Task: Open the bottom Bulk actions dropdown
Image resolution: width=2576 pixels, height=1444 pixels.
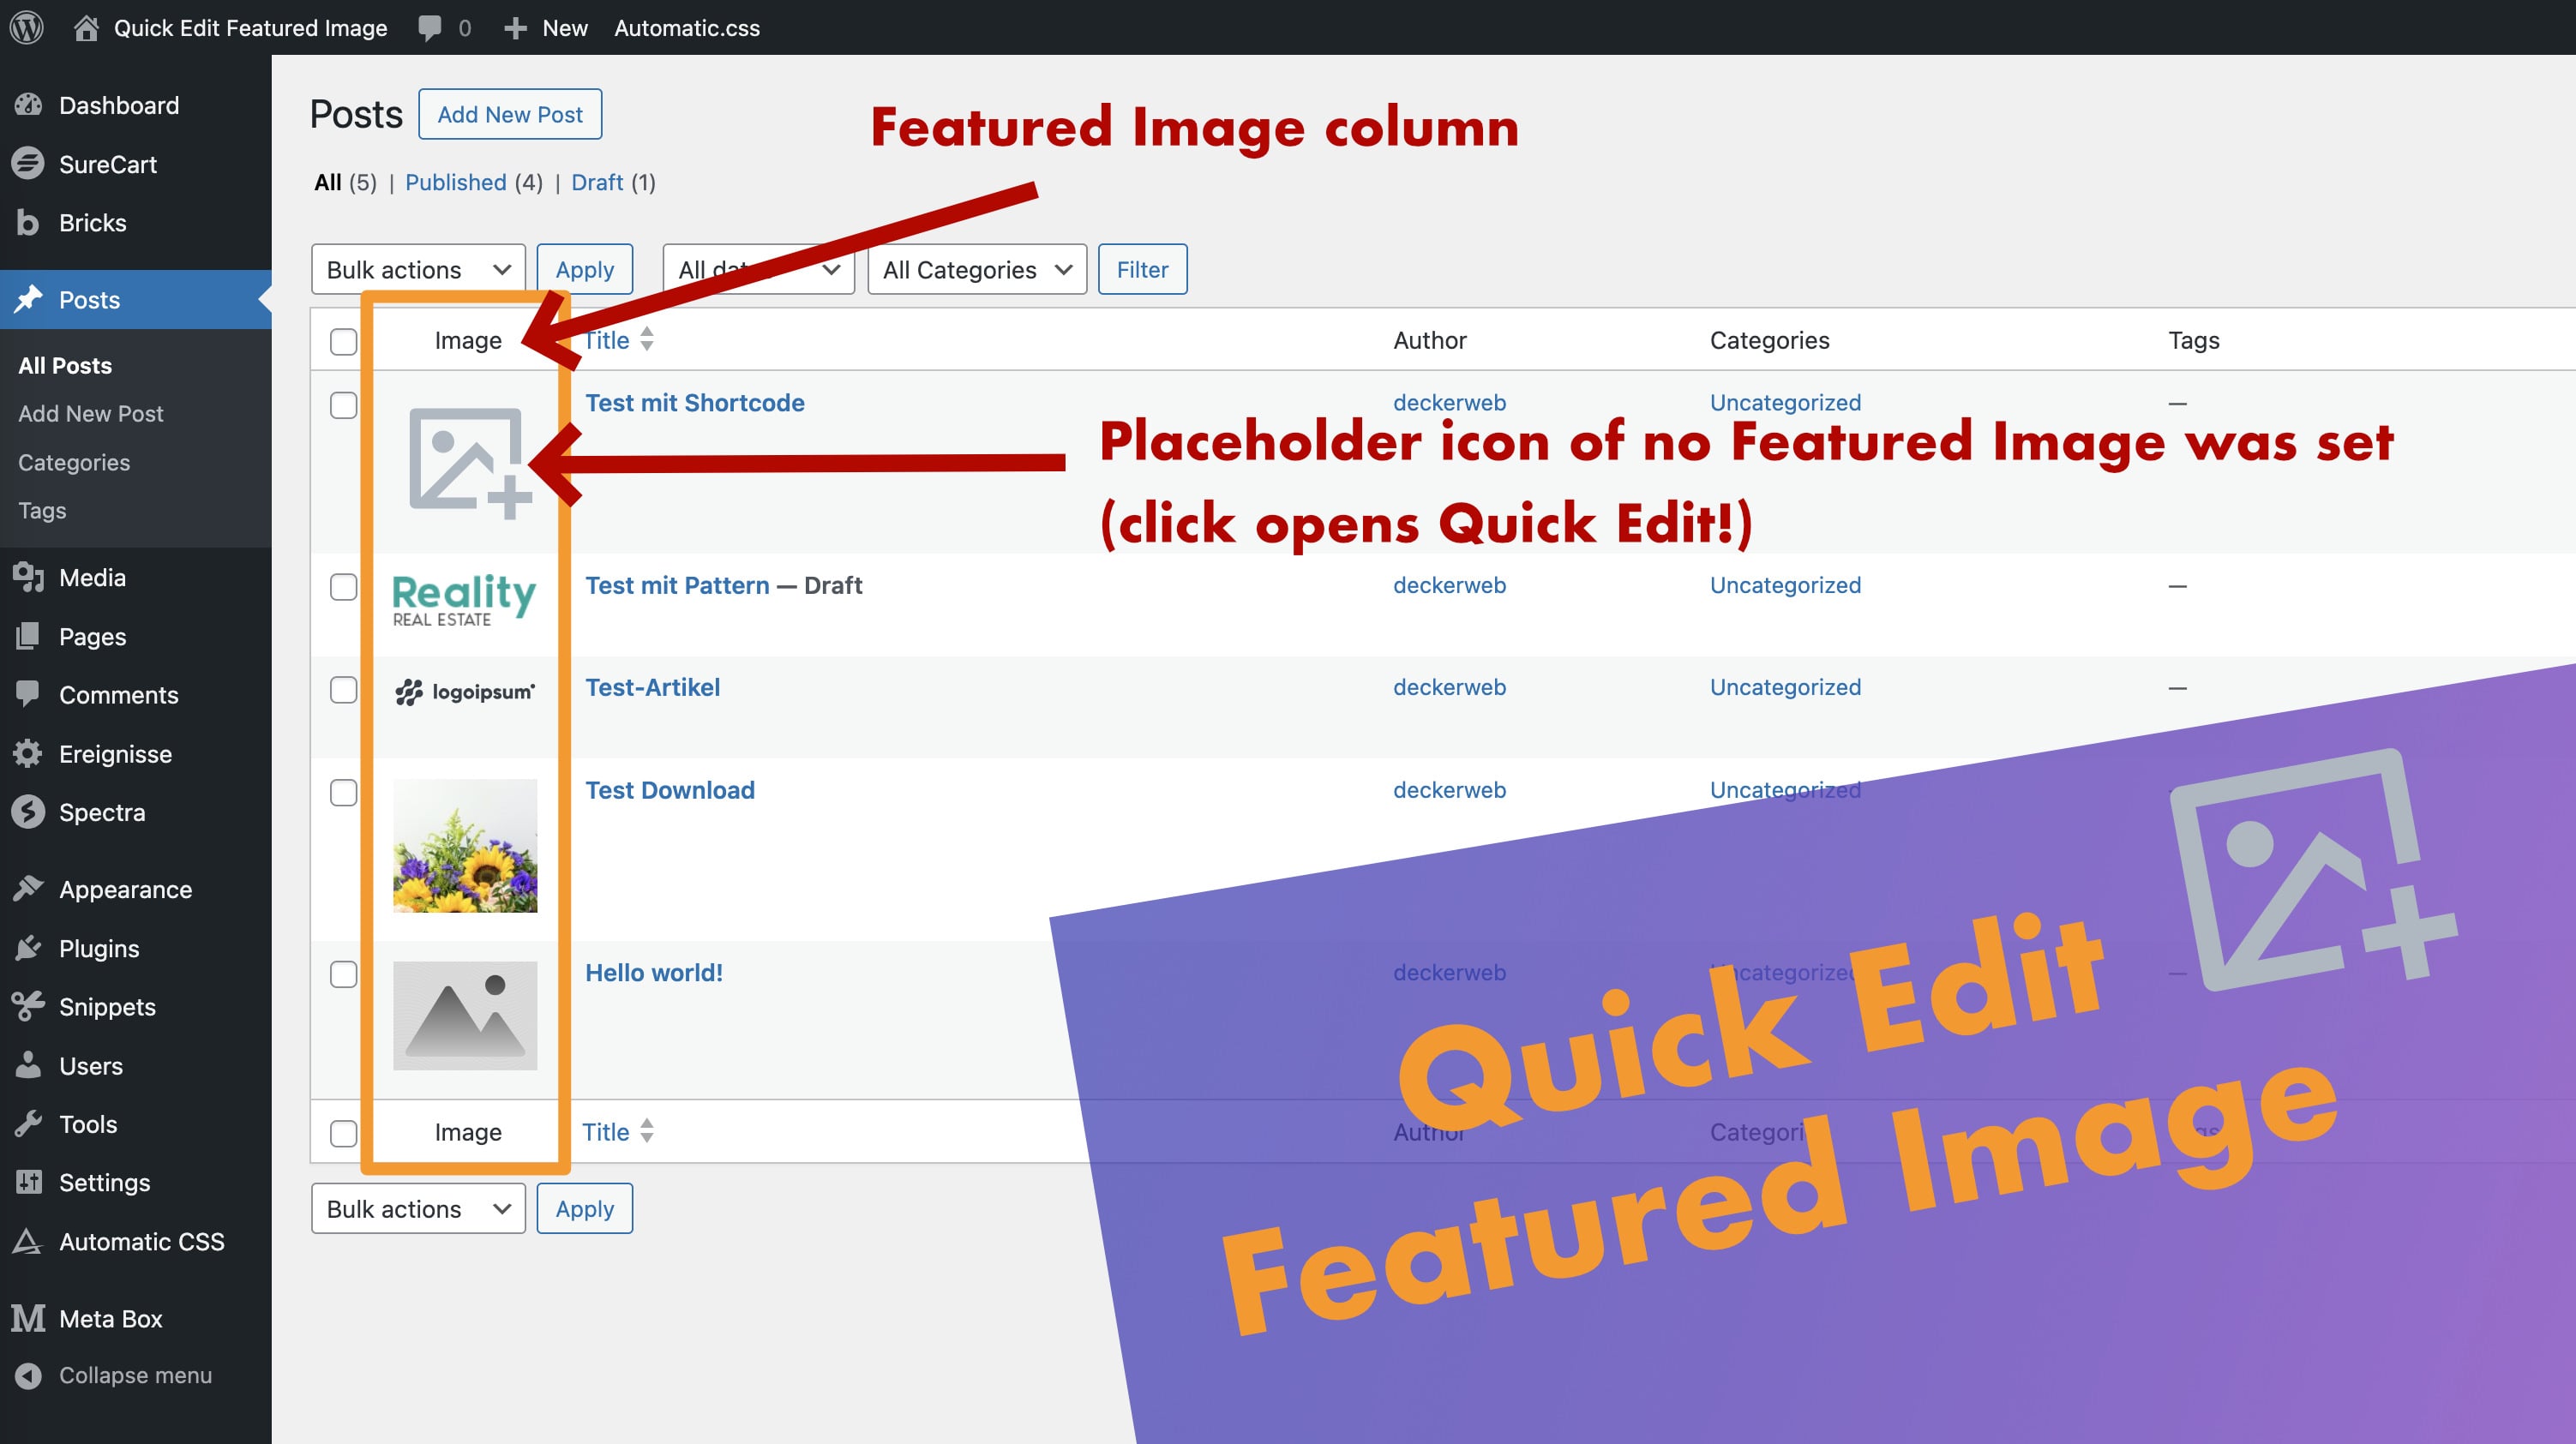Action: click(x=417, y=1208)
